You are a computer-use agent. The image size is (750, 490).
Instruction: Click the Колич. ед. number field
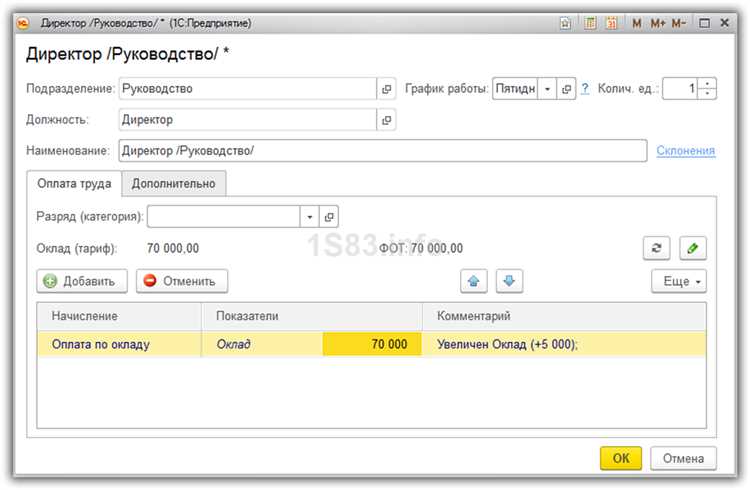pos(680,89)
